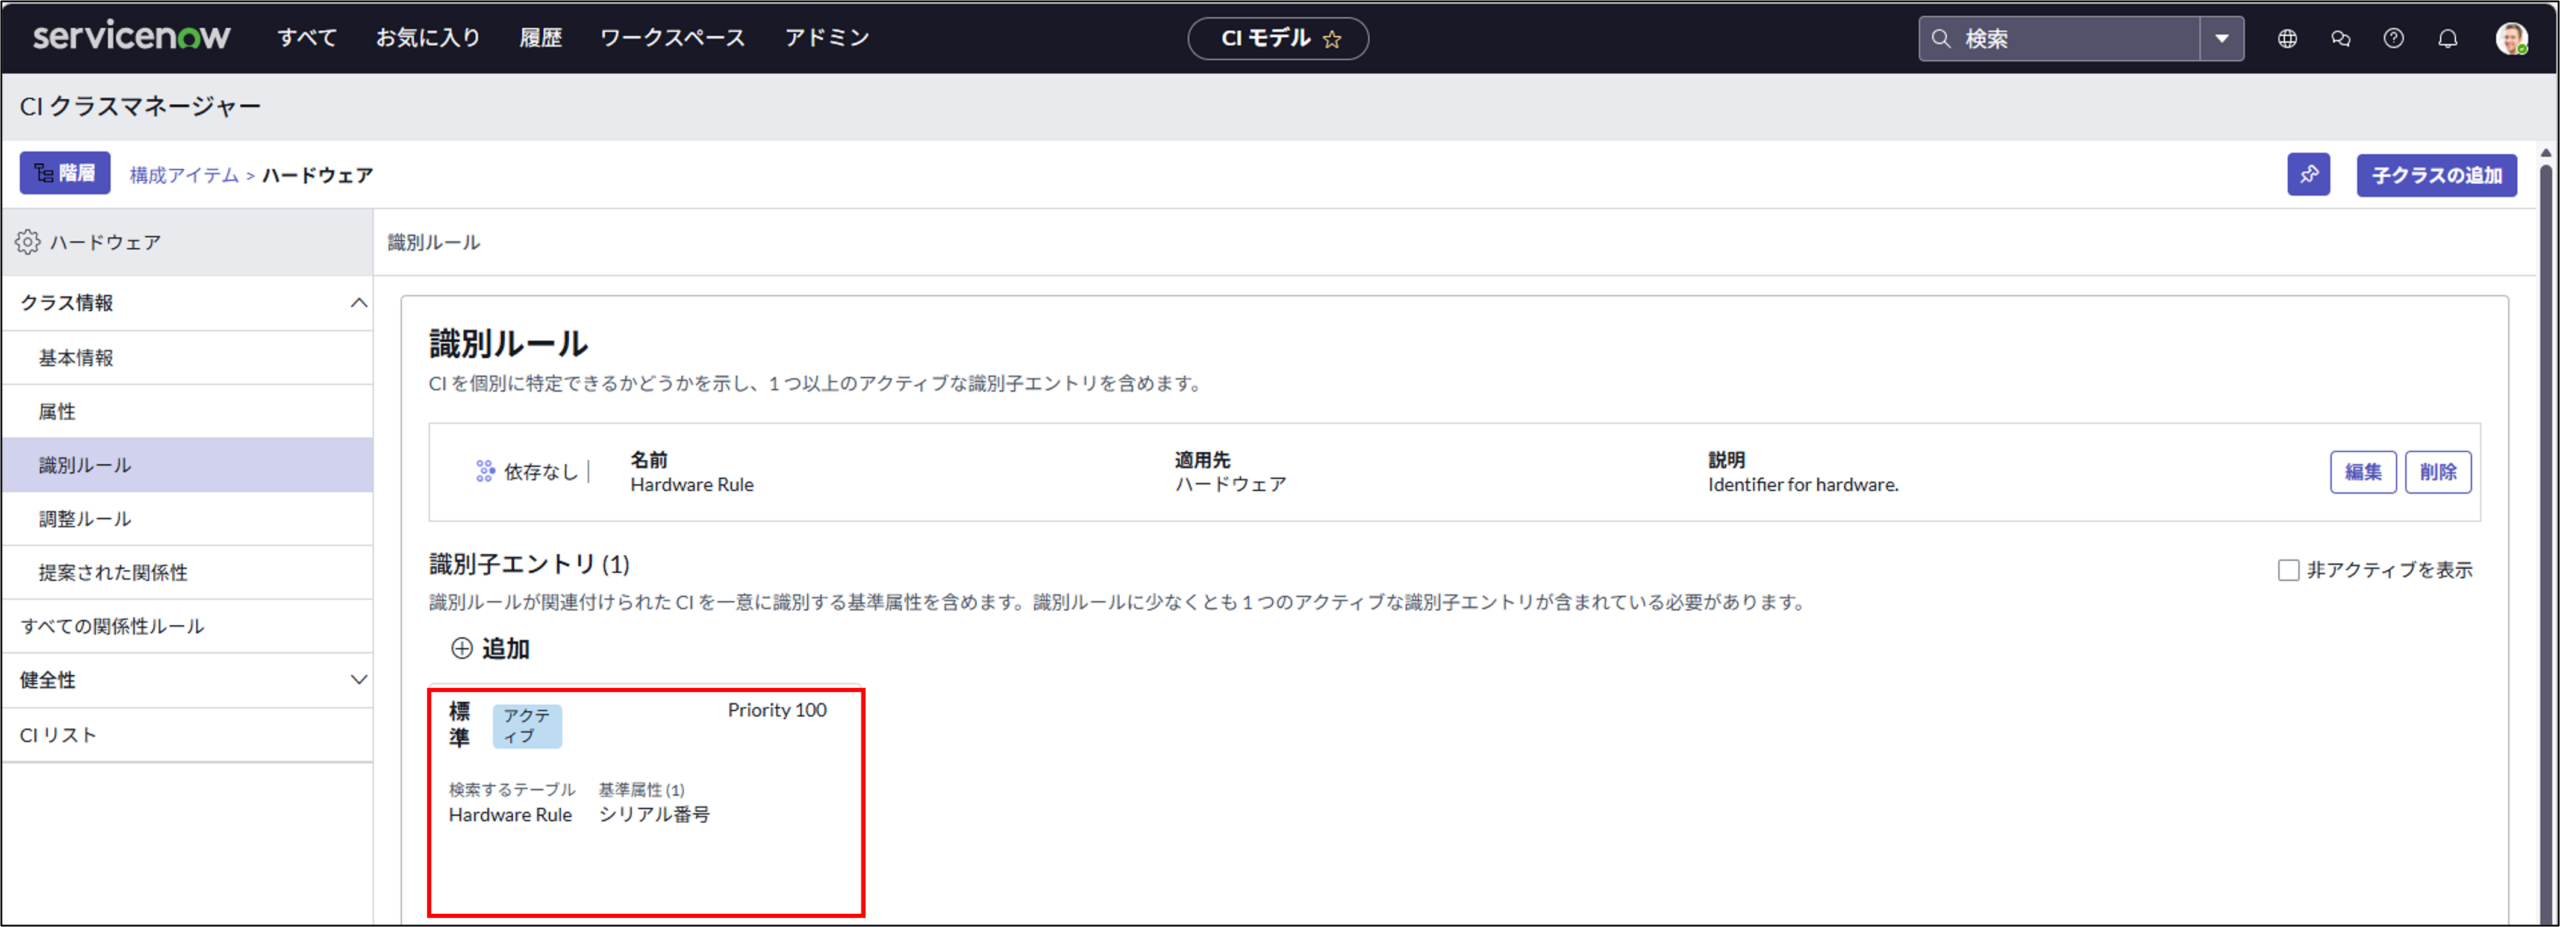Open the globe language selector

point(2287,38)
